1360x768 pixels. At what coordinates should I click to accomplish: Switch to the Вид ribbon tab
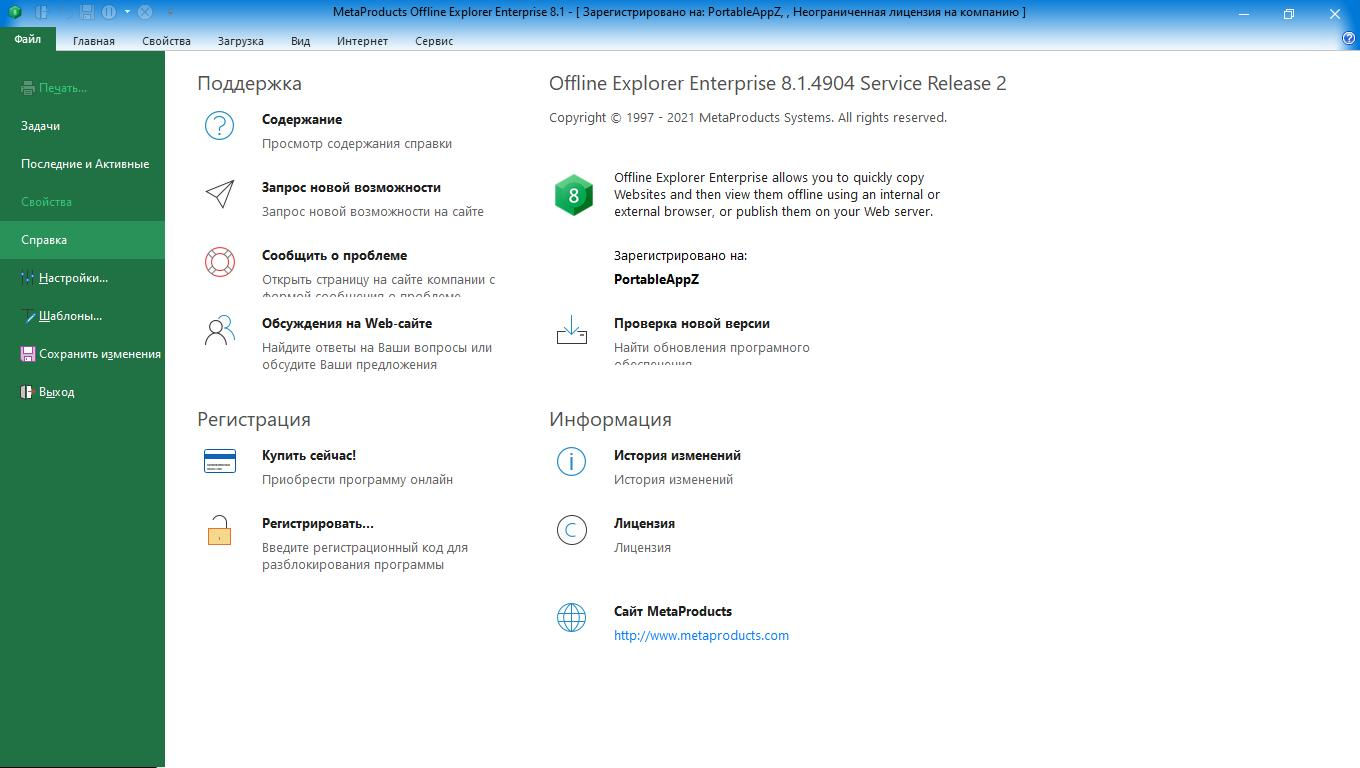click(x=301, y=41)
